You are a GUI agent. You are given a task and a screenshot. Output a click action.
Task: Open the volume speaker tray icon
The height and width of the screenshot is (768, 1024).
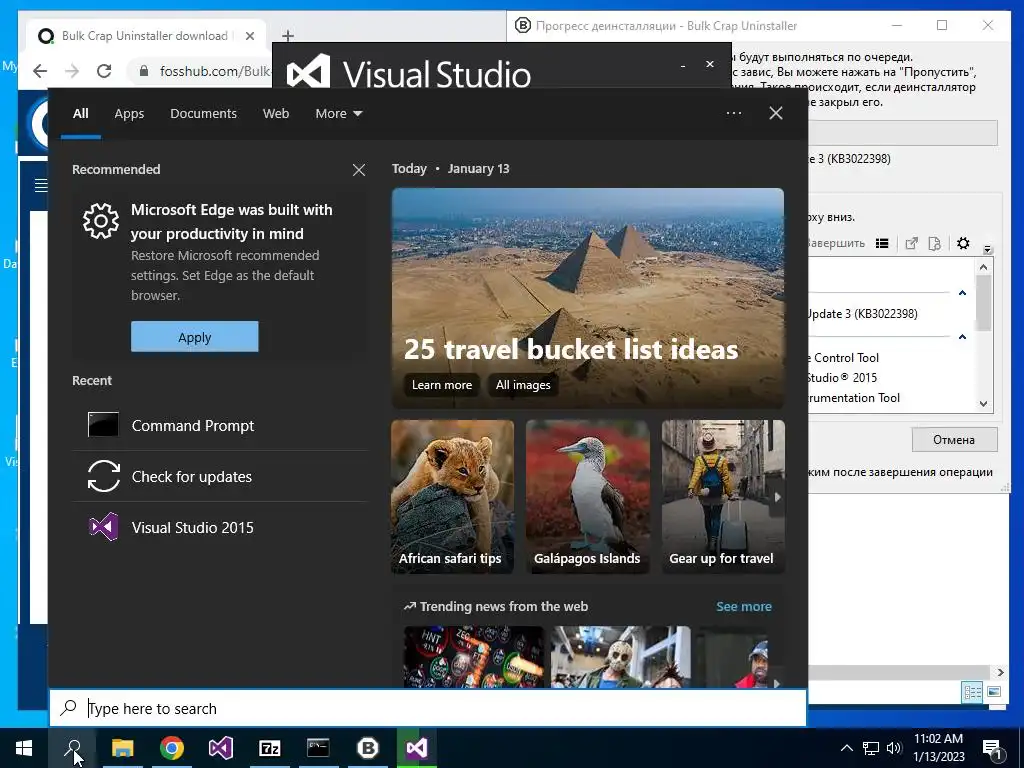tap(894, 748)
